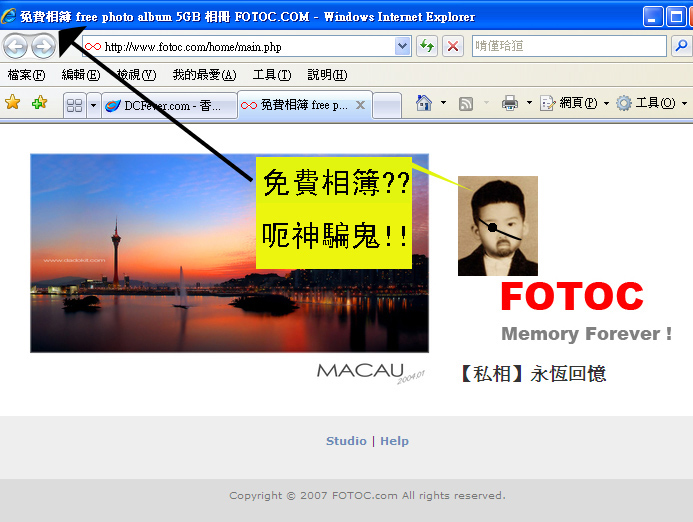Close the 免費相簿 tab with X
693x522 pixels.
360,105
